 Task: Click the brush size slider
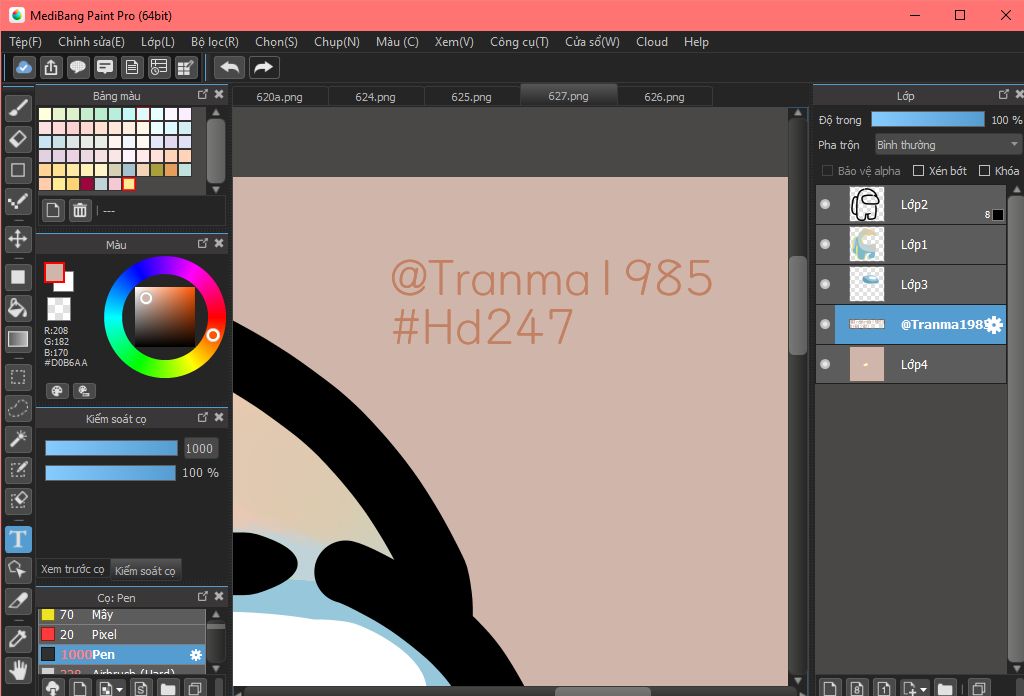tap(111, 448)
